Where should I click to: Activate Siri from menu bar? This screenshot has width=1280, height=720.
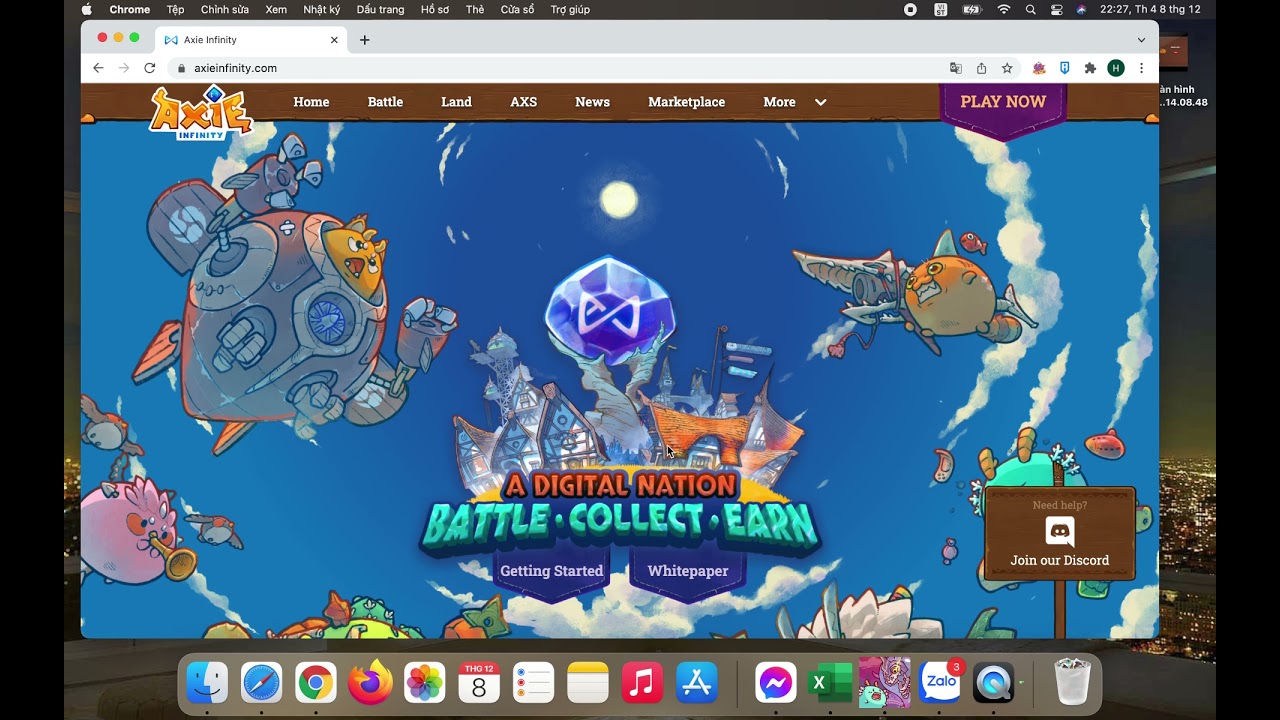[x=1082, y=9]
